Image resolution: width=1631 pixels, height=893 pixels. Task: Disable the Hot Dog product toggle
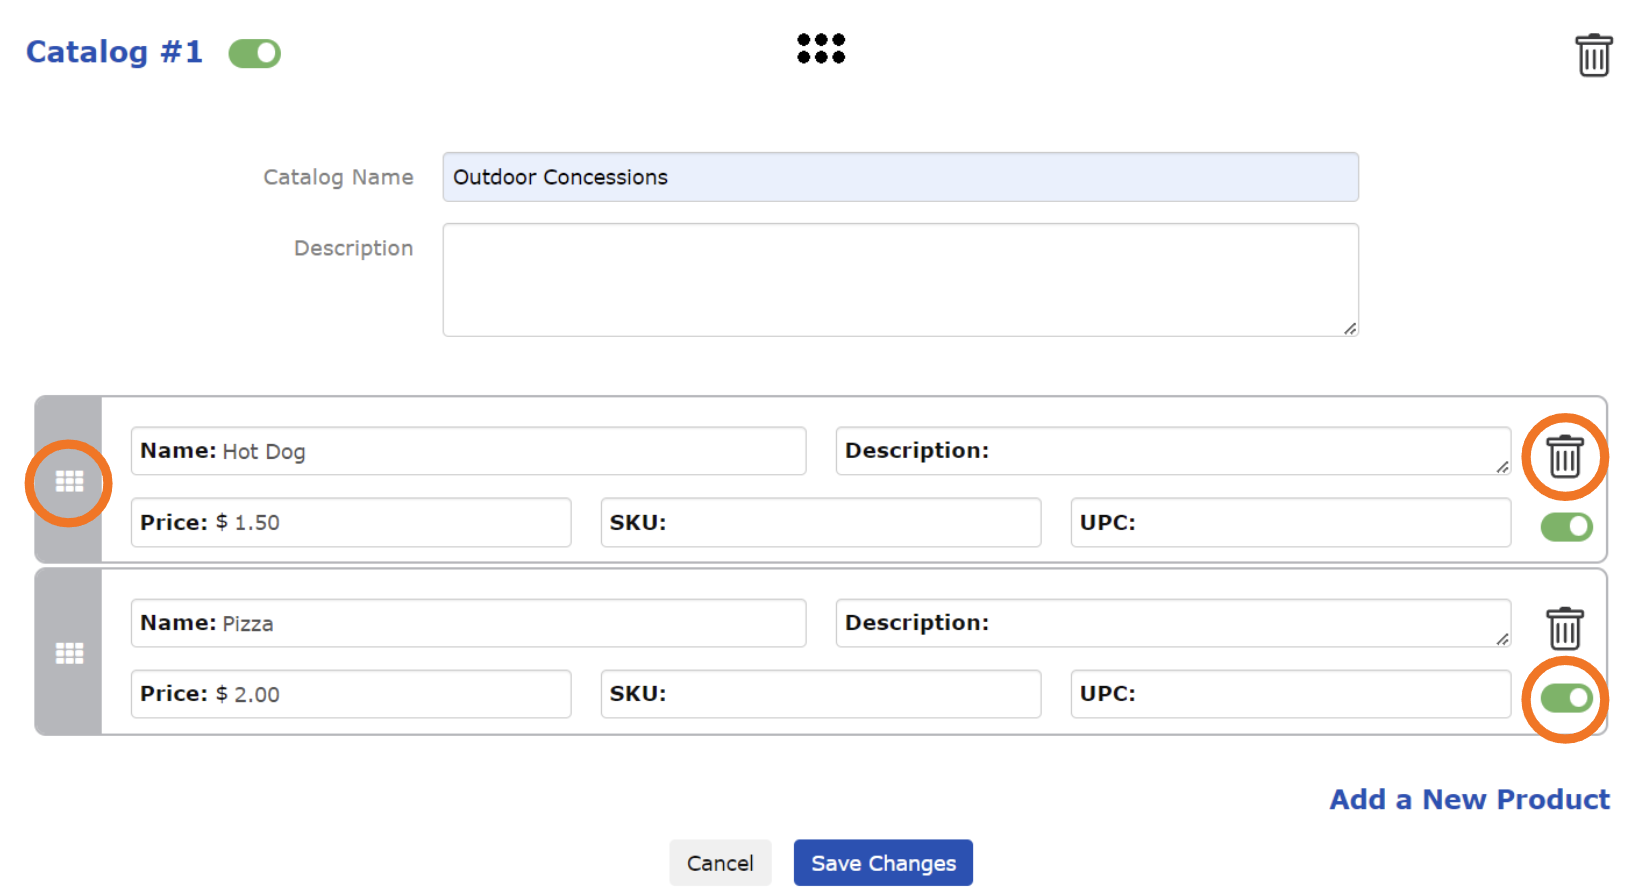tap(1565, 526)
